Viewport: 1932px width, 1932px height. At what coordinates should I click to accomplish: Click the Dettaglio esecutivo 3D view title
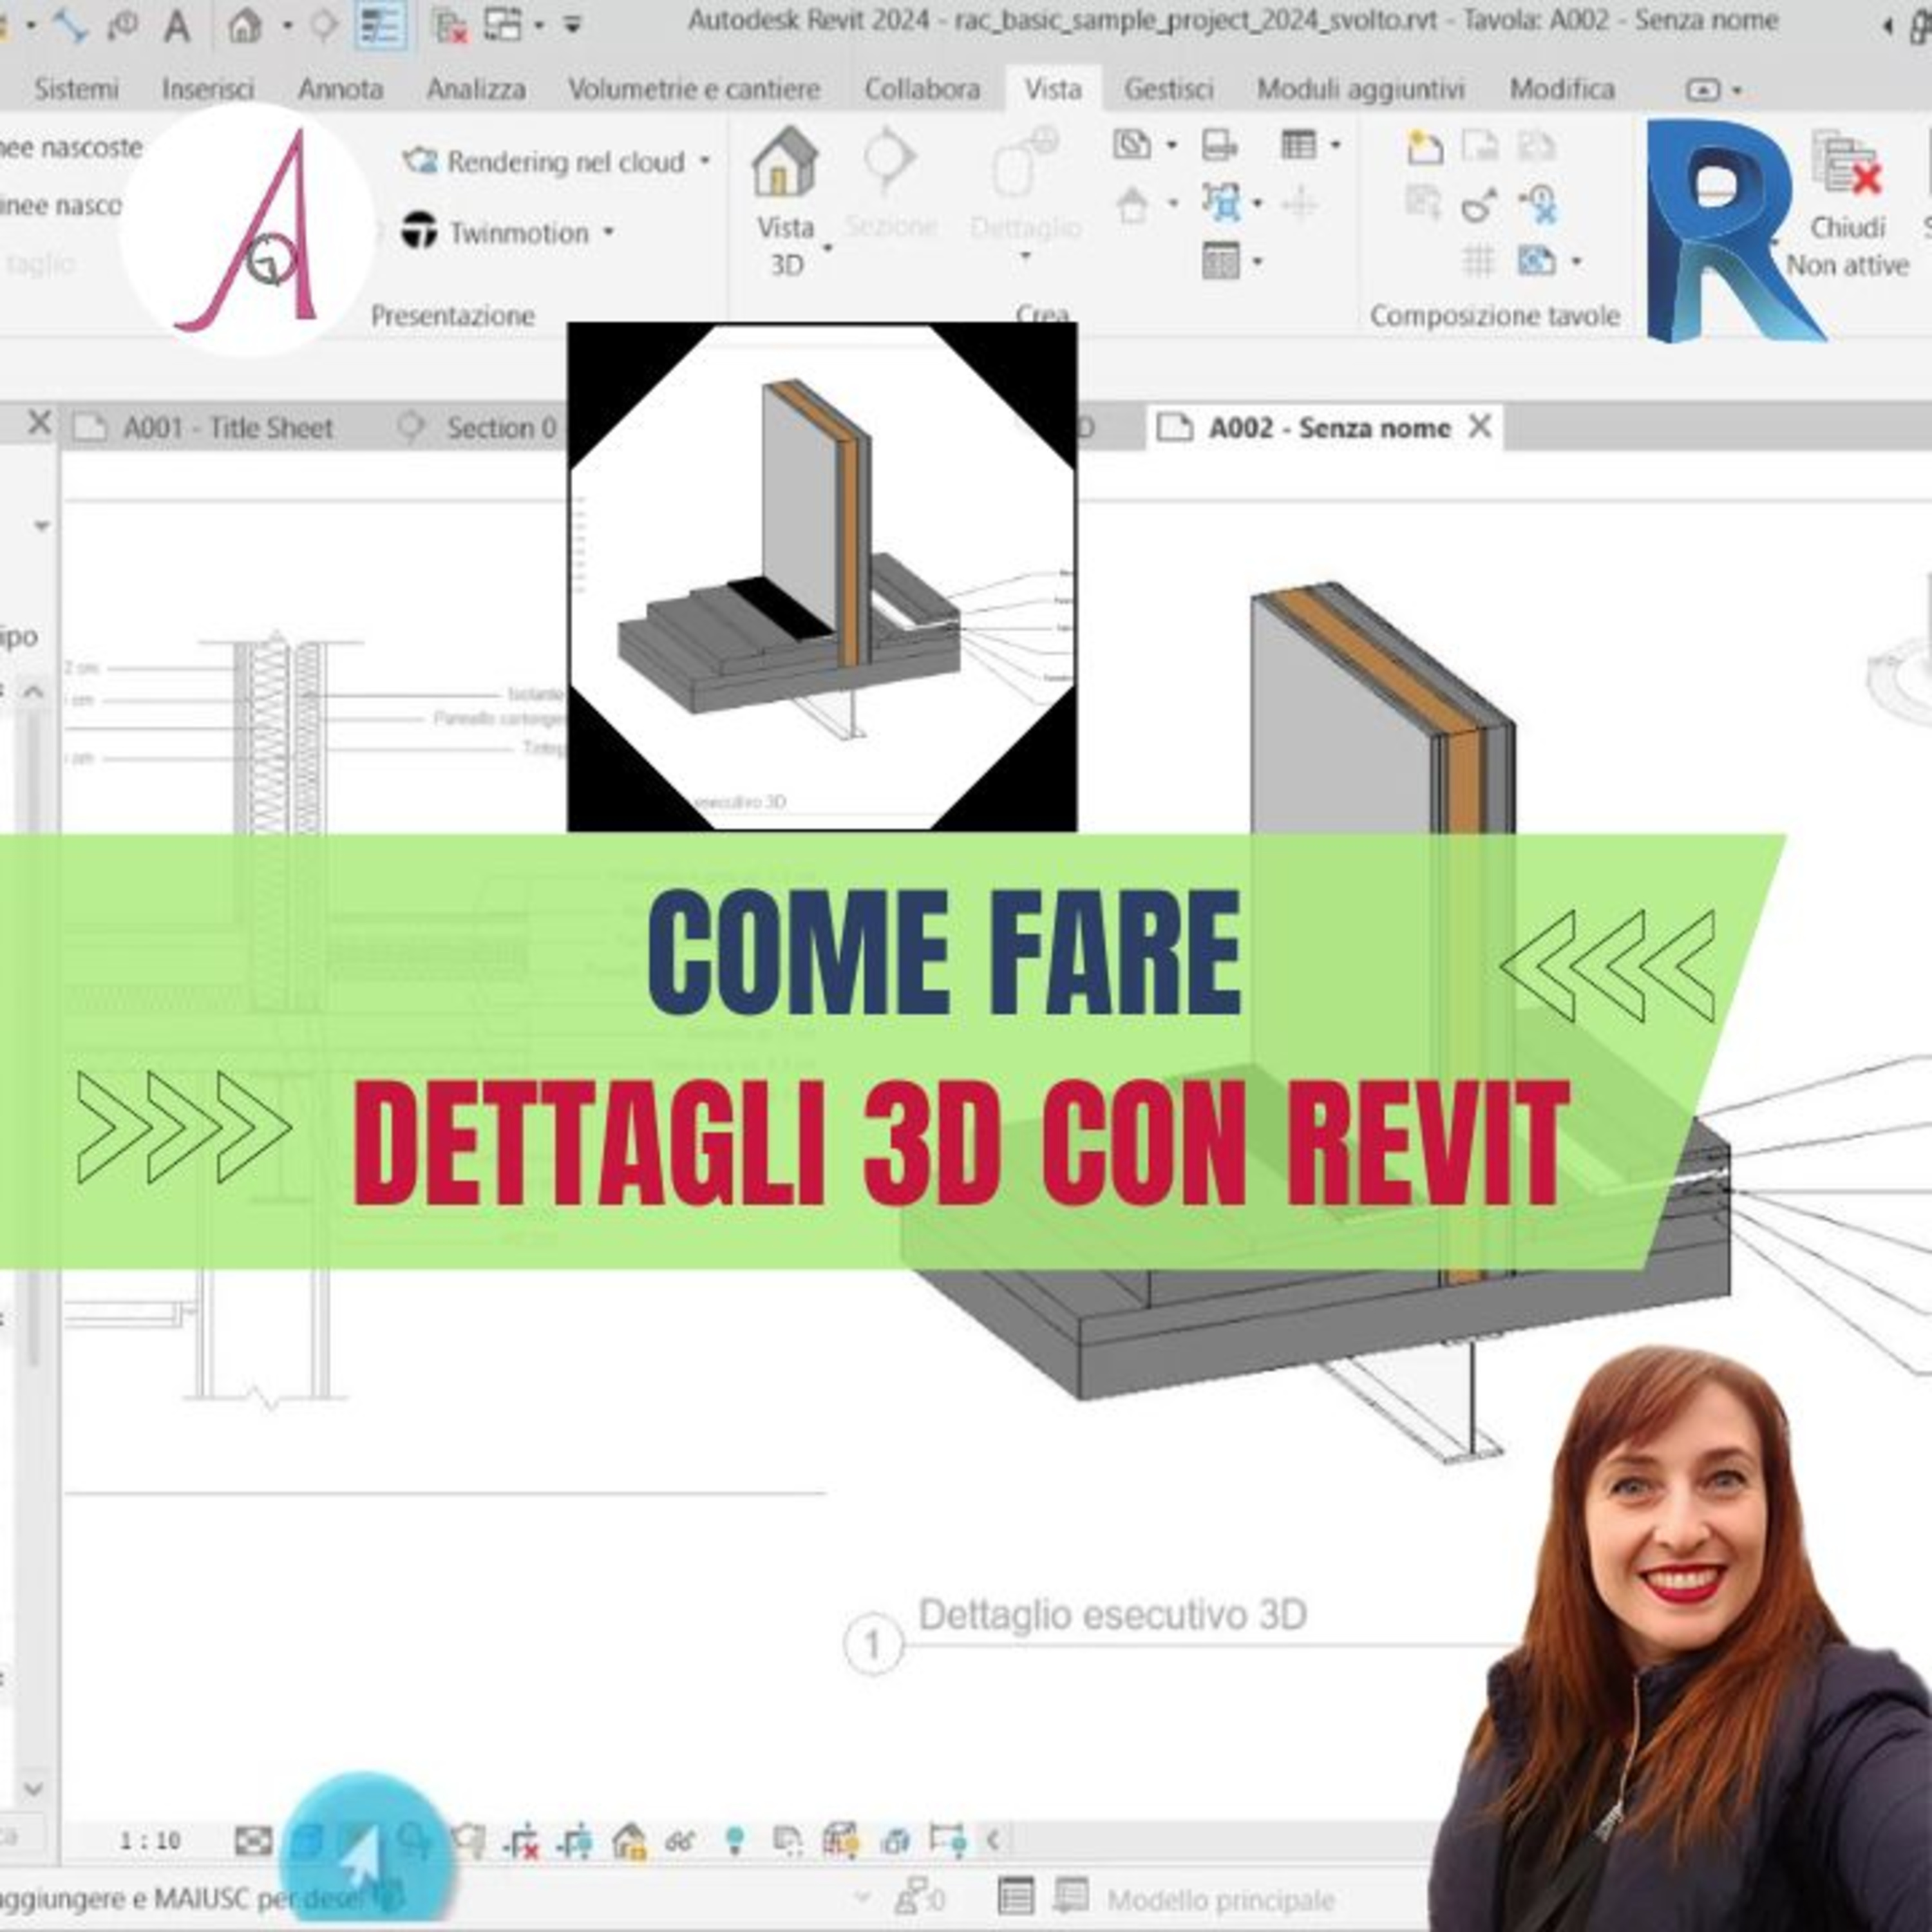point(1112,1615)
